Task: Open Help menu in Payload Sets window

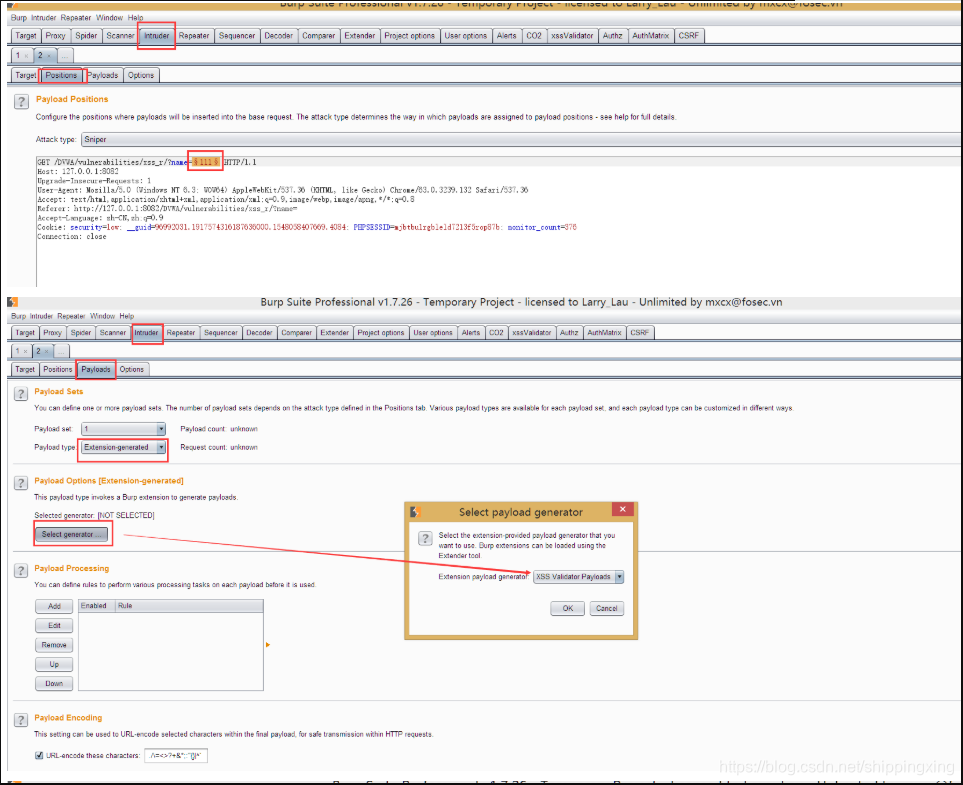Action: pyautogui.click(x=127, y=316)
